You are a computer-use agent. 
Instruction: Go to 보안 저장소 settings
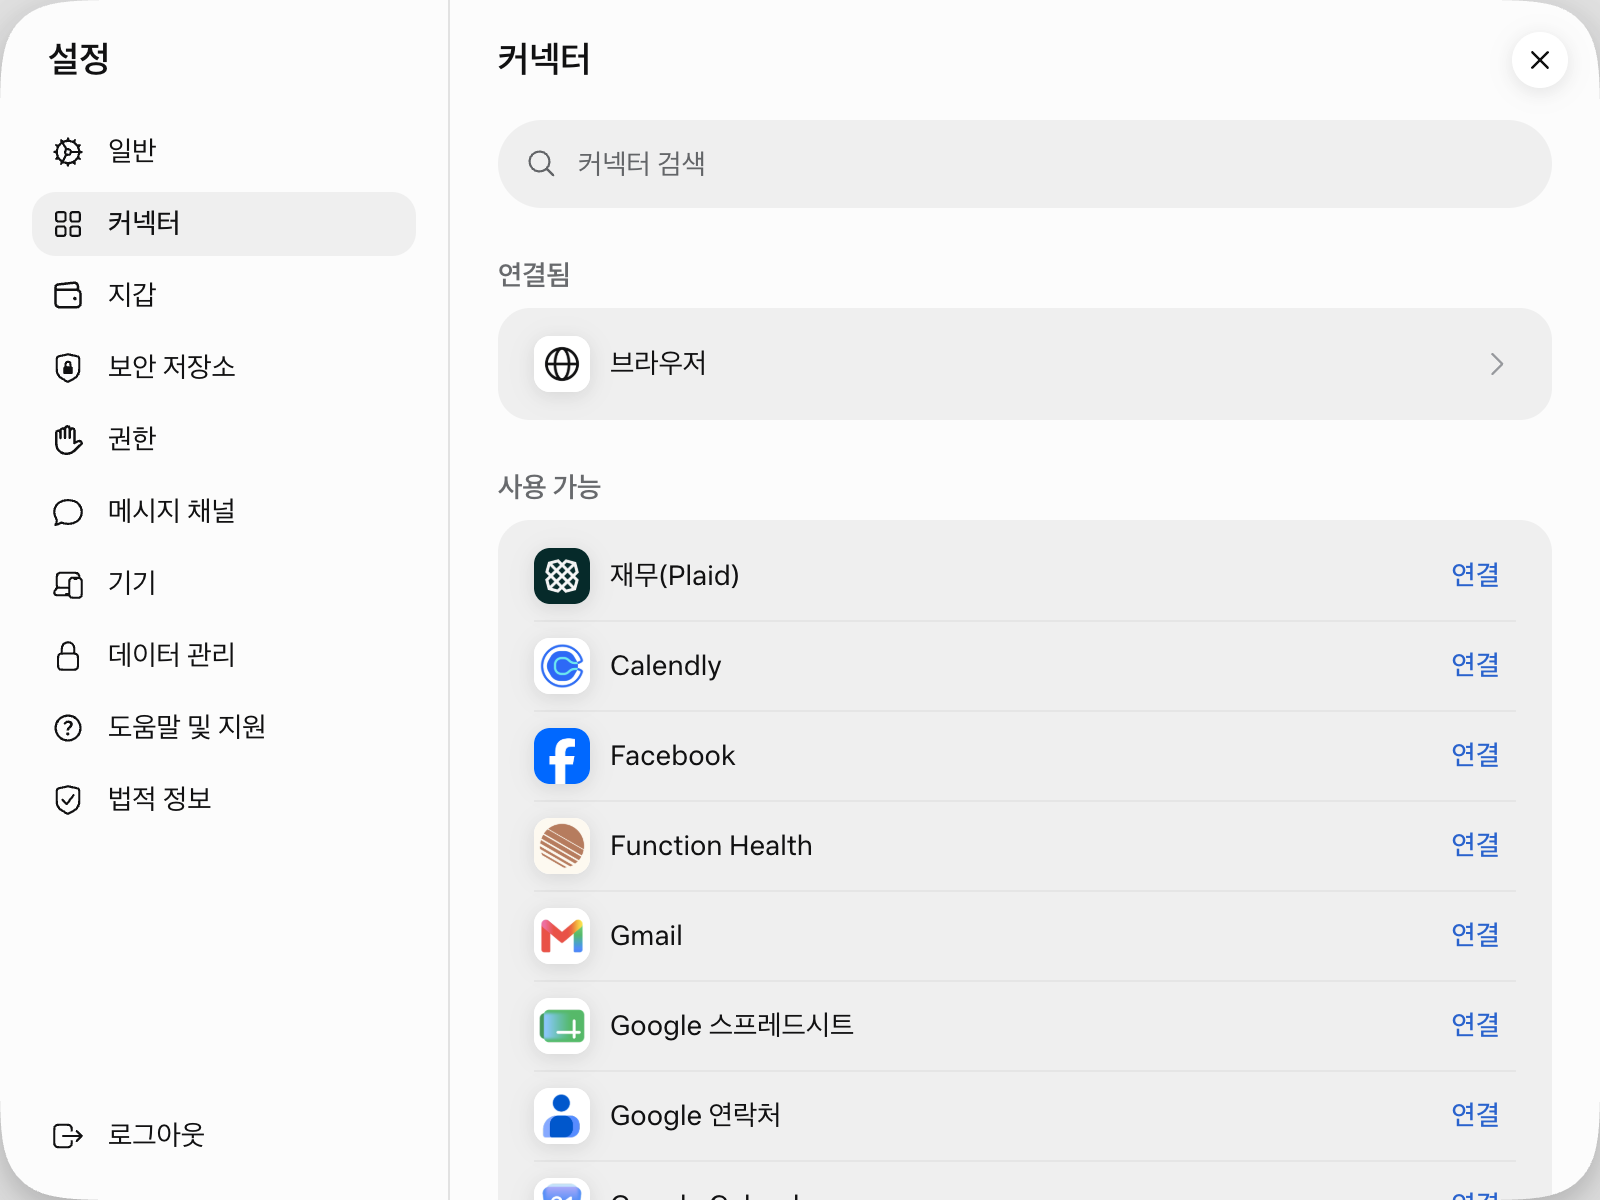coord(224,368)
